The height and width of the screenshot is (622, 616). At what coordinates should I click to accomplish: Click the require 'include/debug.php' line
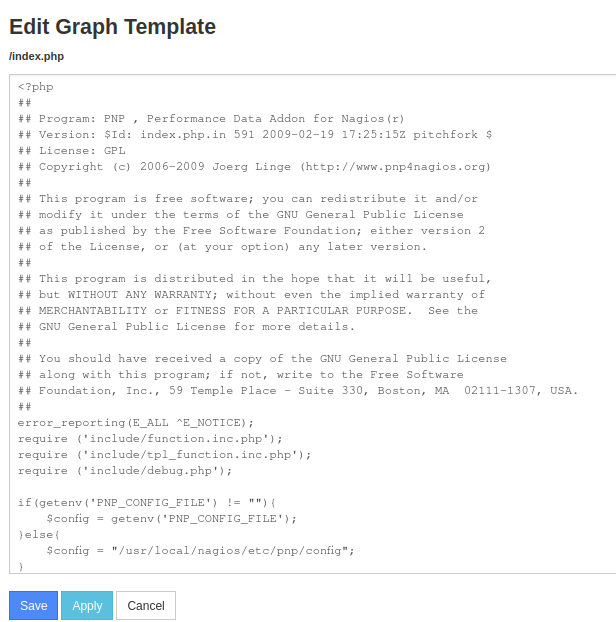tap(125, 470)
